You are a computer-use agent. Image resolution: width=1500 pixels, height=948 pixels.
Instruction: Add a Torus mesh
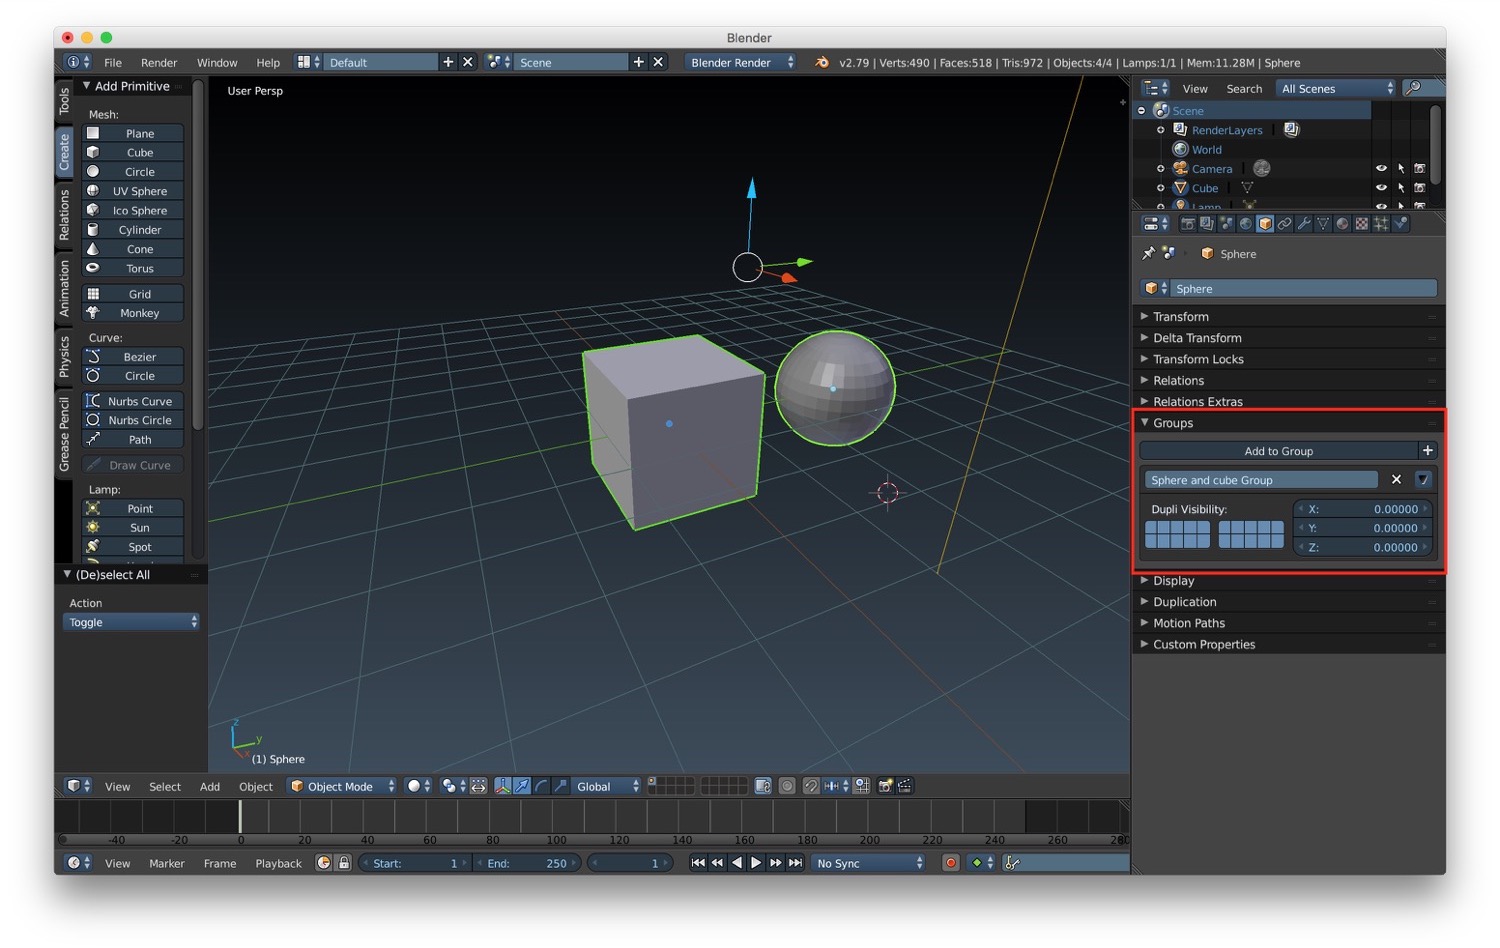coord(133,268)
